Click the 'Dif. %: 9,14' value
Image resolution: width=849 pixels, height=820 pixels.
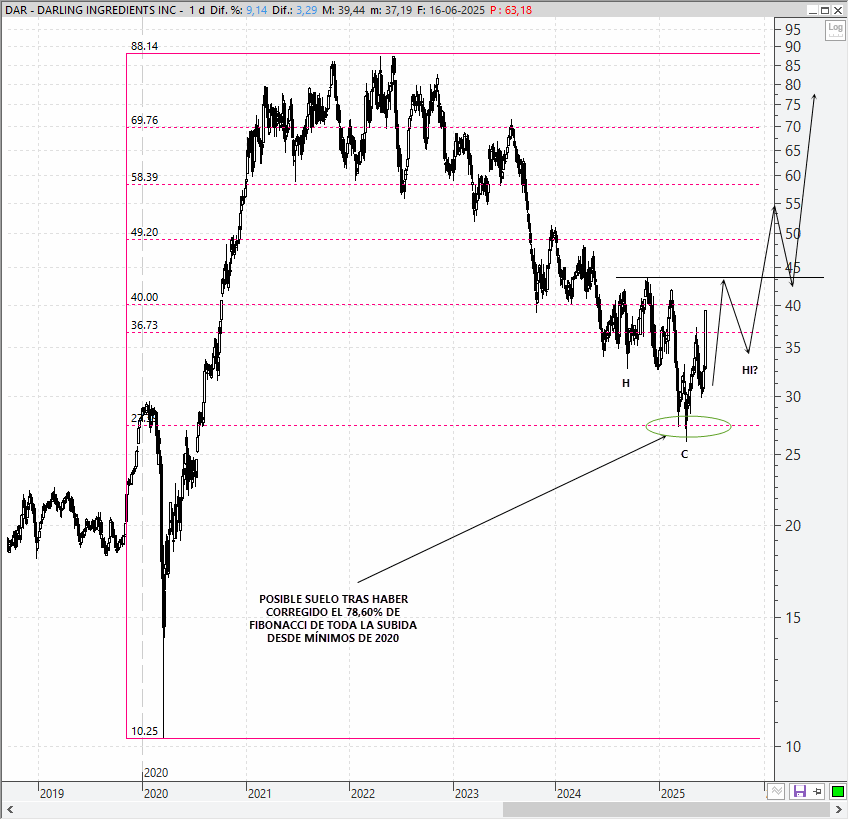(x=238, y=10)
